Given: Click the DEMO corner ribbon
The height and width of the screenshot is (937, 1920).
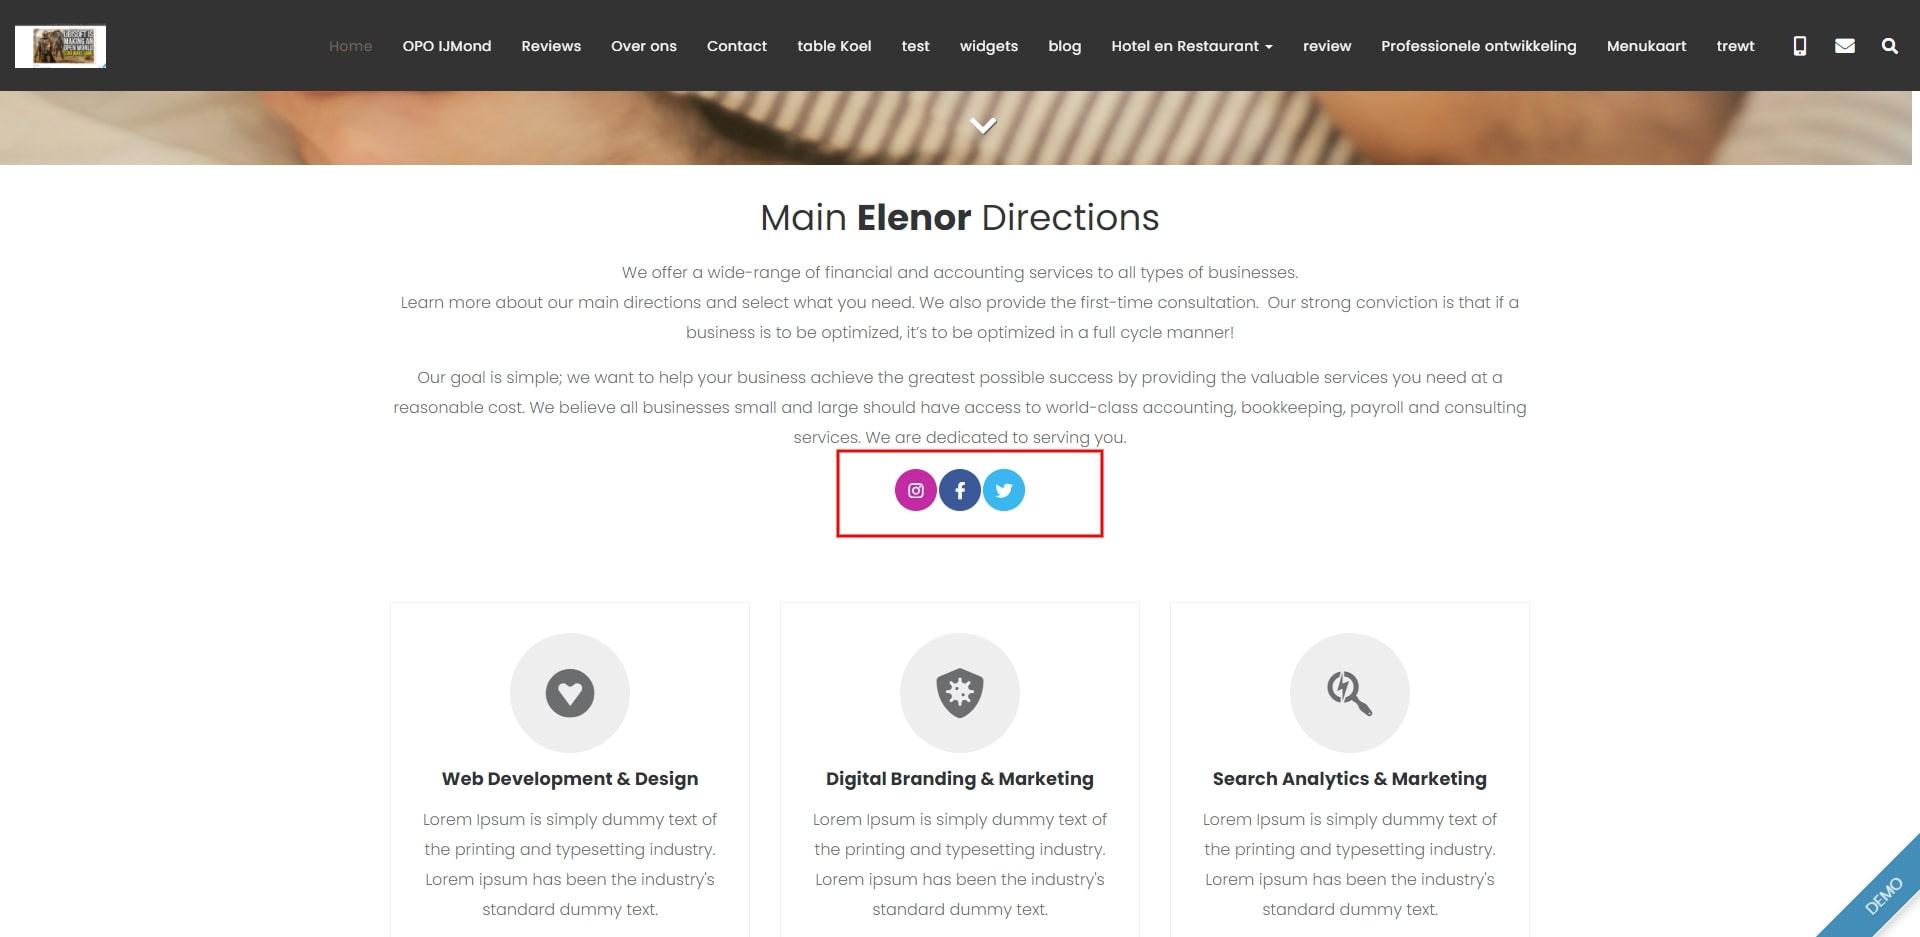Looking at the screenshot, I should 1880,895.
